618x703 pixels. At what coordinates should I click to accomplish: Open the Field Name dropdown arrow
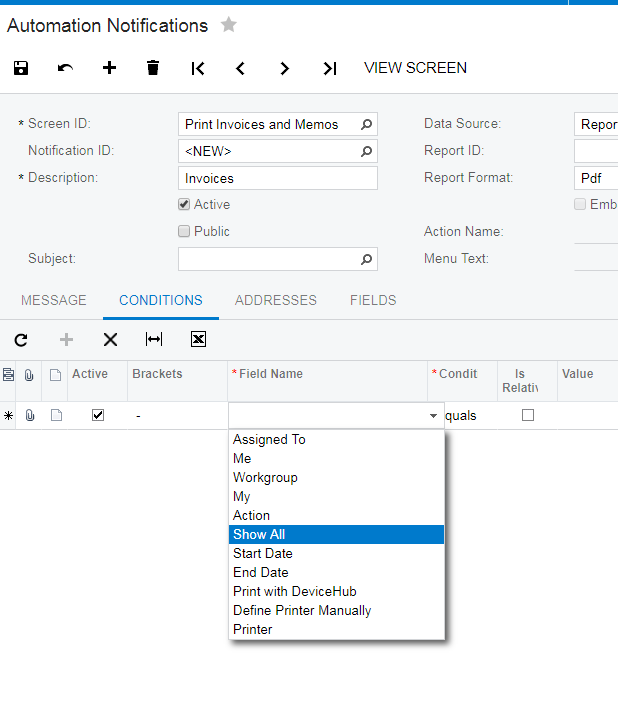coord(433,415)
